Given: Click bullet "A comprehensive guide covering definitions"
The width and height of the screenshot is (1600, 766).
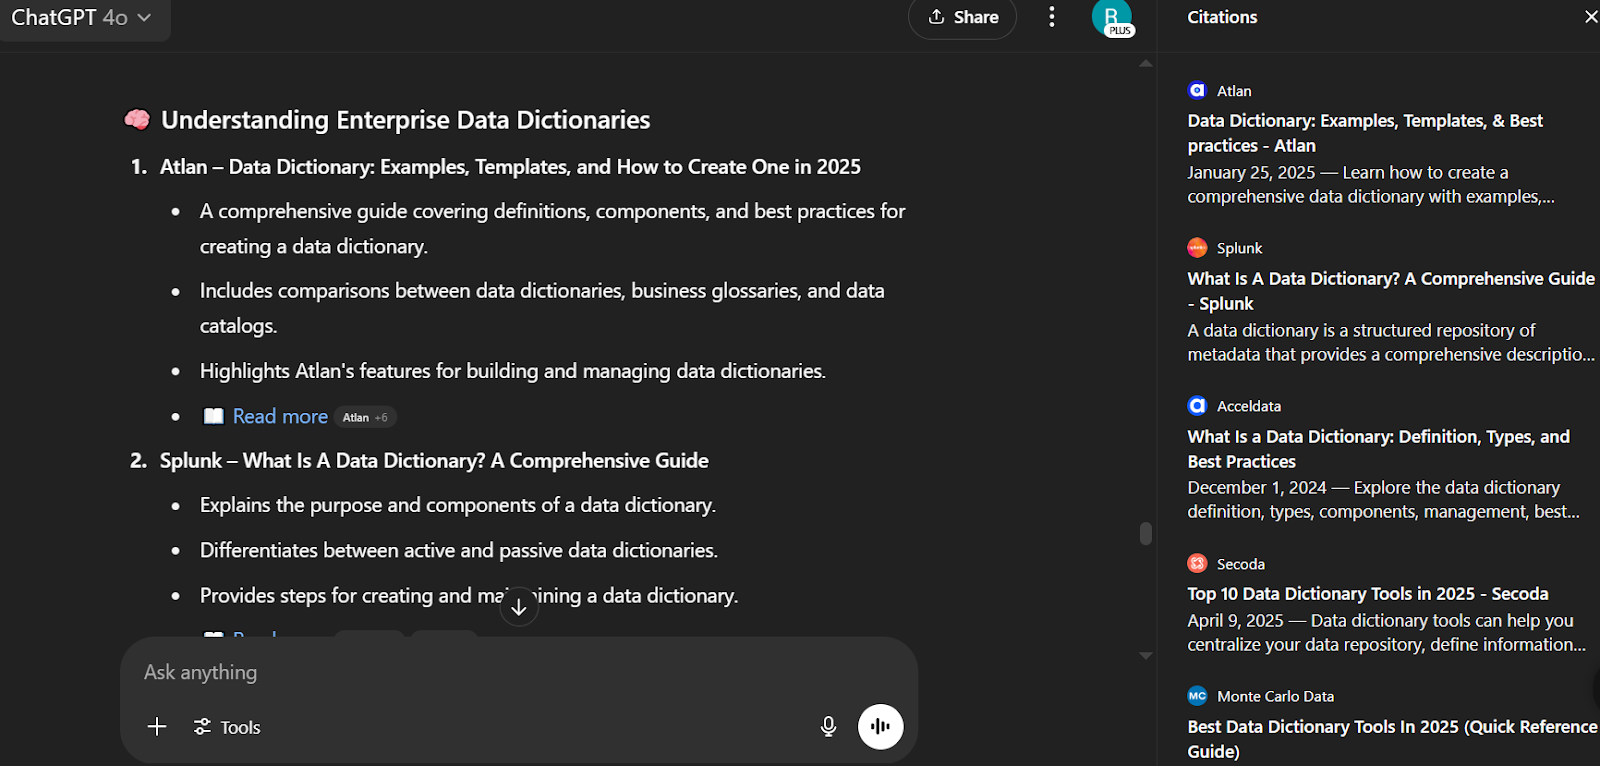Looking at the screenshot, I should click(x=553, y=229).
